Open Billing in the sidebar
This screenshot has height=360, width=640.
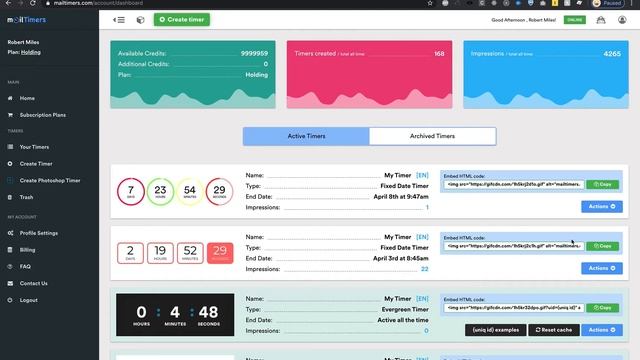tap(27, 250)
